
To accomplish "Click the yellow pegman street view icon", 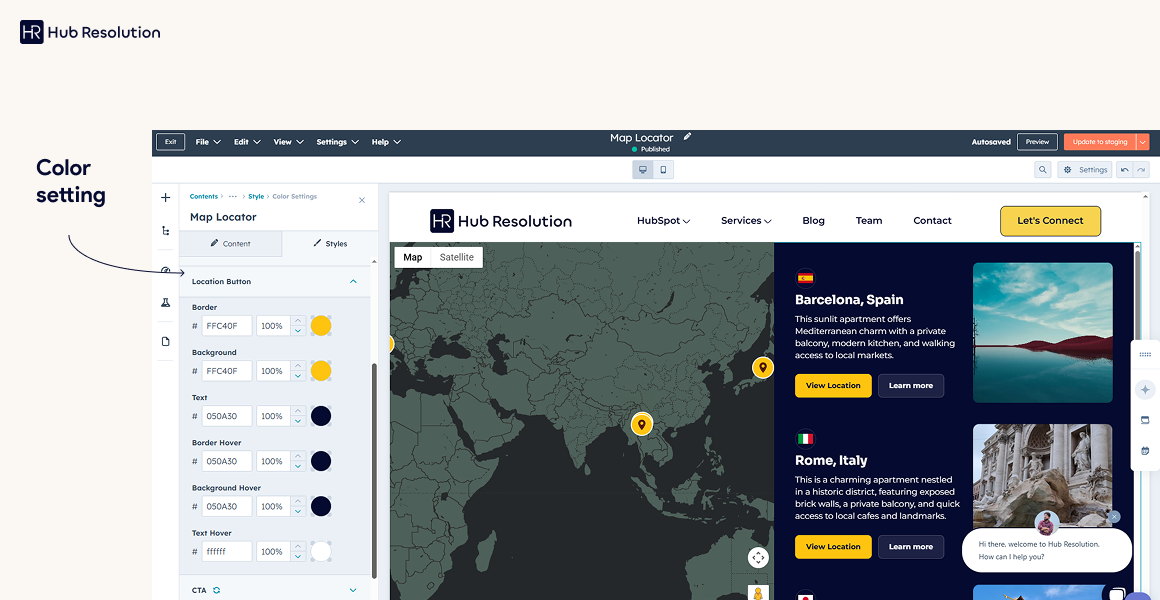I will (x=758, y=593).
